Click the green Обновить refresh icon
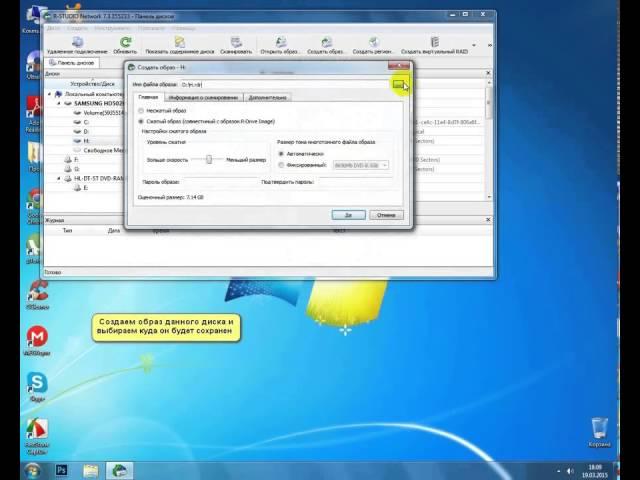This screenshot has height=480, width=640. (x=125, y=42)
